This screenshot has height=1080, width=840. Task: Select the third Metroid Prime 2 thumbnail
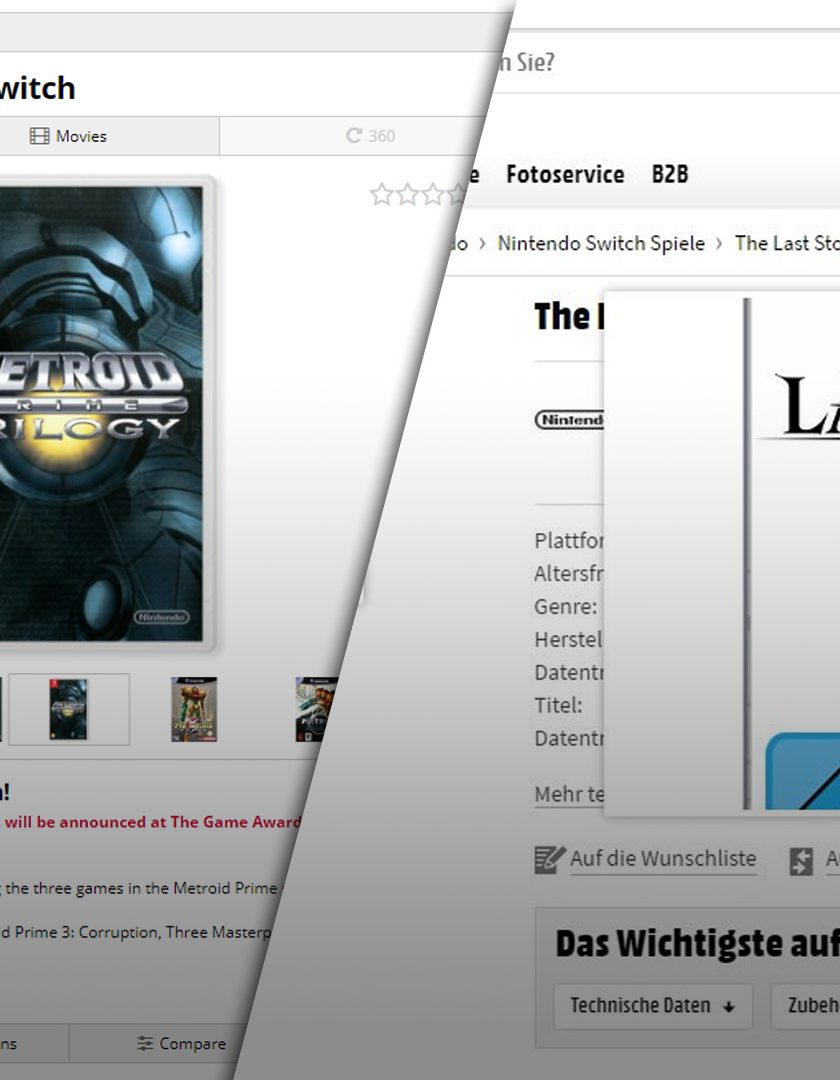coord(315,709)
